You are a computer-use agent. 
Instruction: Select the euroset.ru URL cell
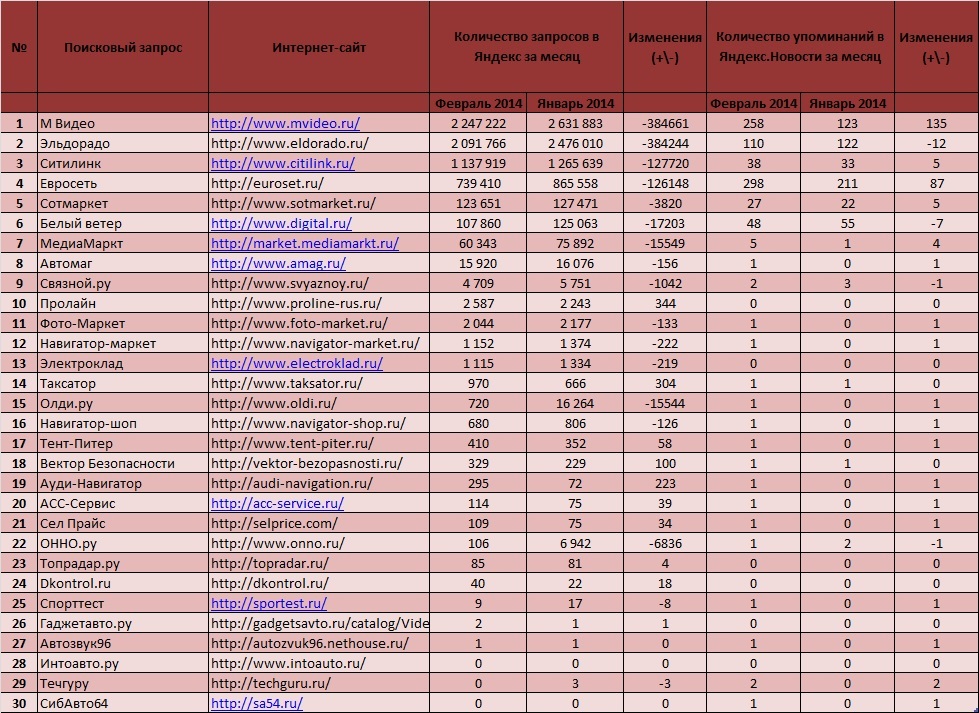click(x=319, y=183)
